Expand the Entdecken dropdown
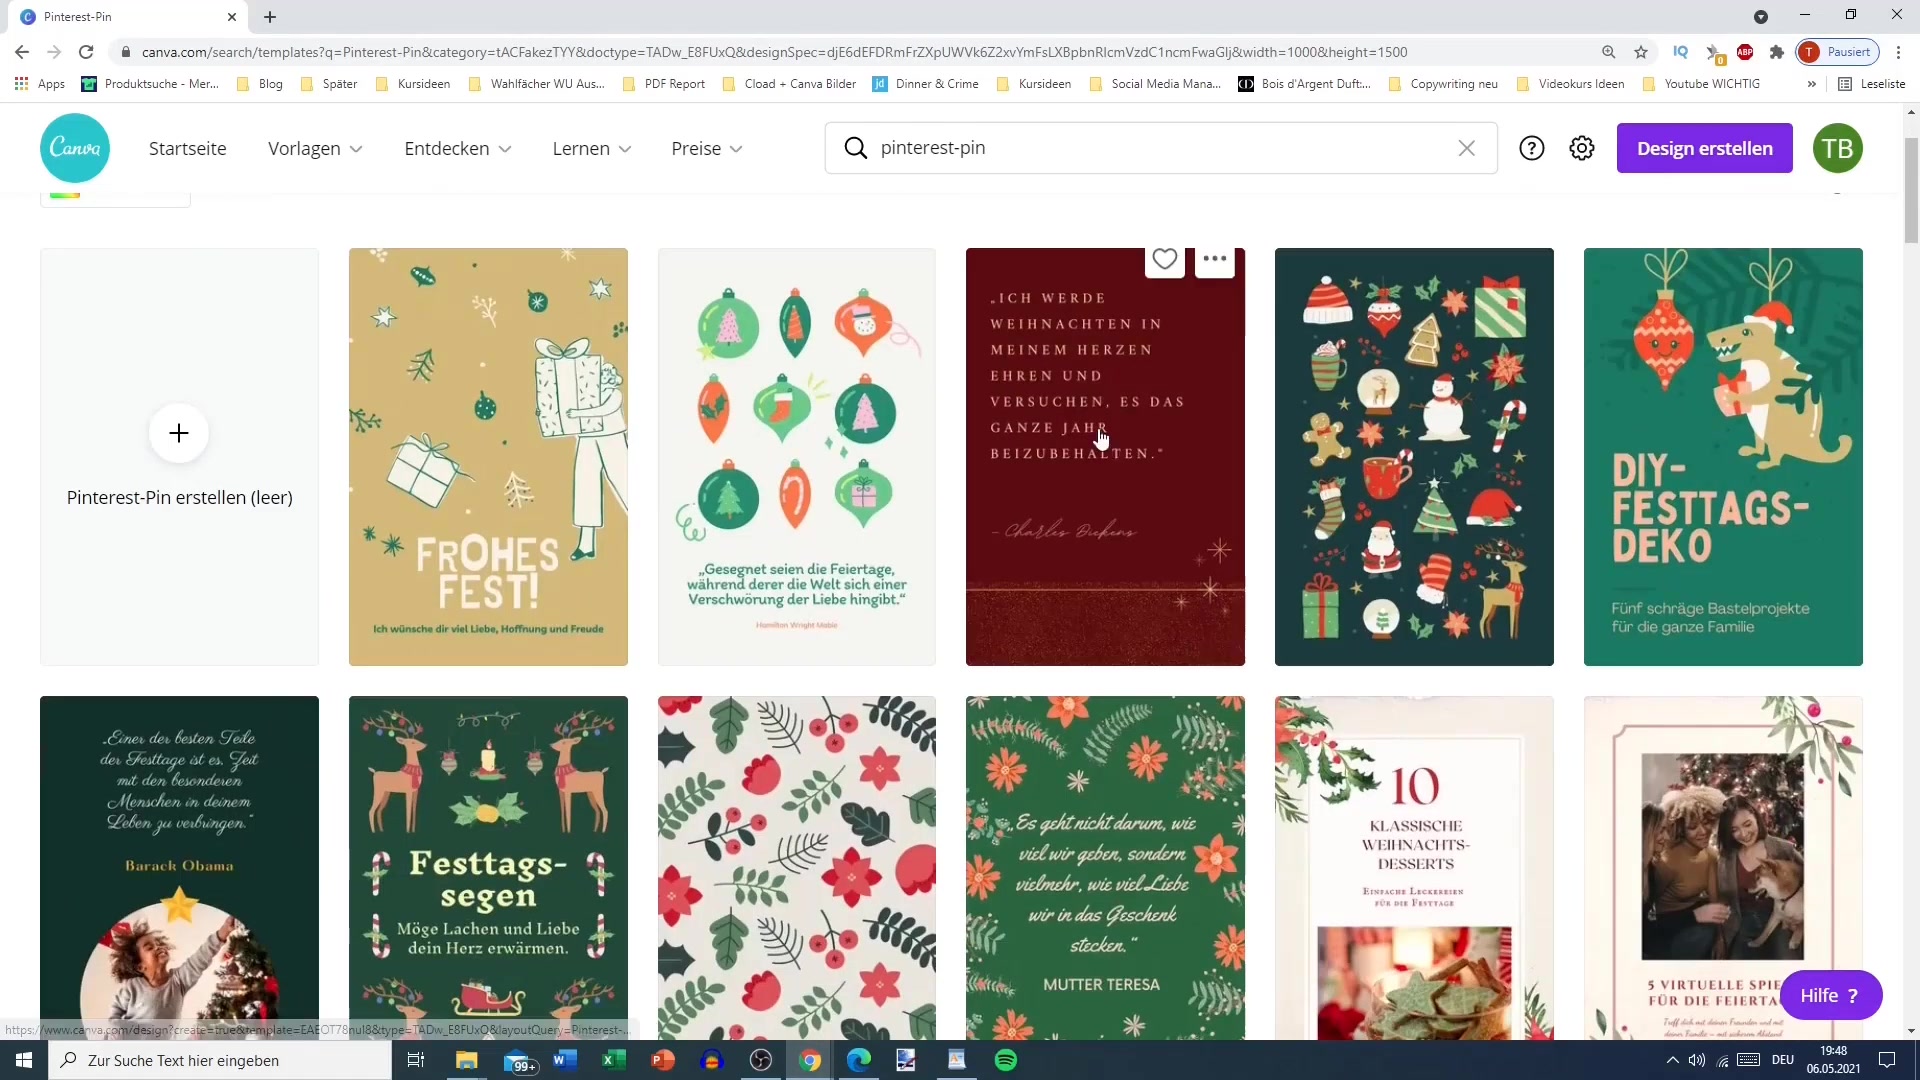Screen dimensions: 1920x1080 click(x=457, y=148)
